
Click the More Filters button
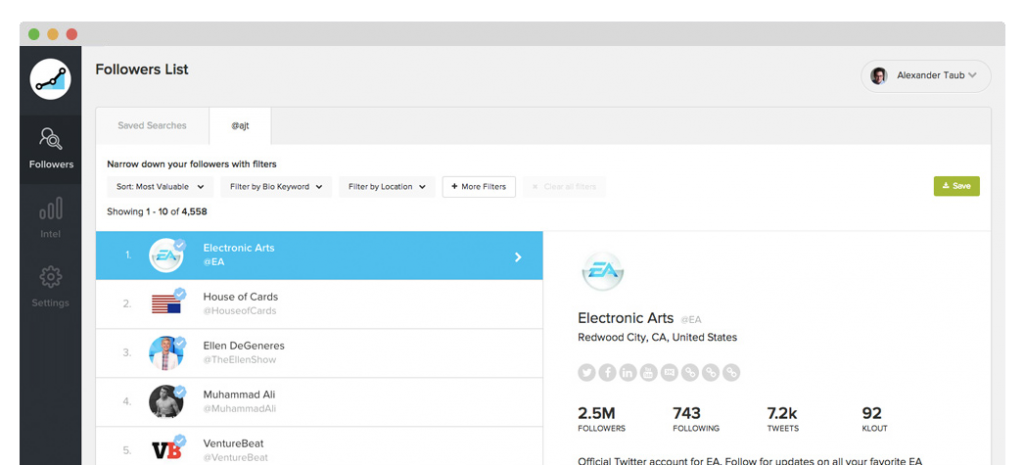(x=479, y=187)
